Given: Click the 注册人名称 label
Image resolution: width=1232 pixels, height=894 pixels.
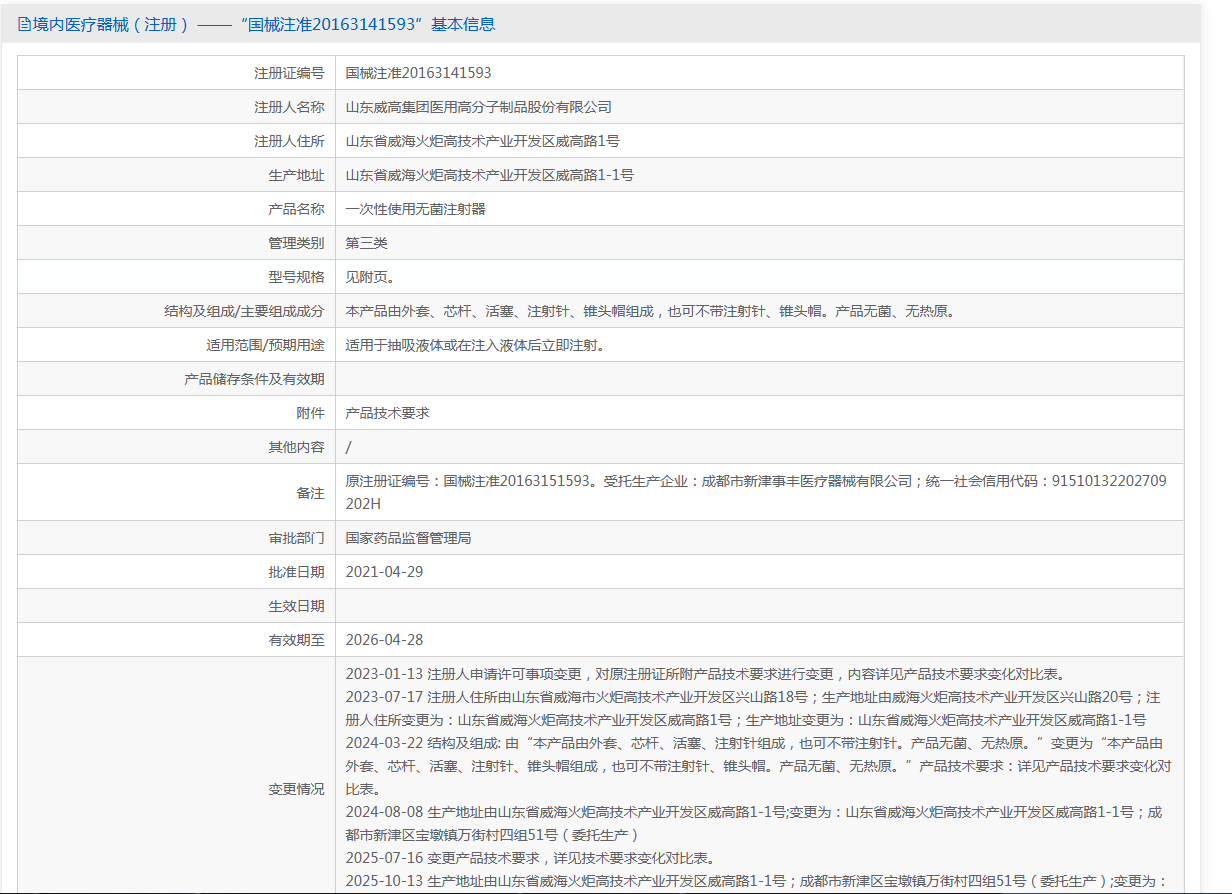Looking at the screenshot, I should [x=289, y=107].
